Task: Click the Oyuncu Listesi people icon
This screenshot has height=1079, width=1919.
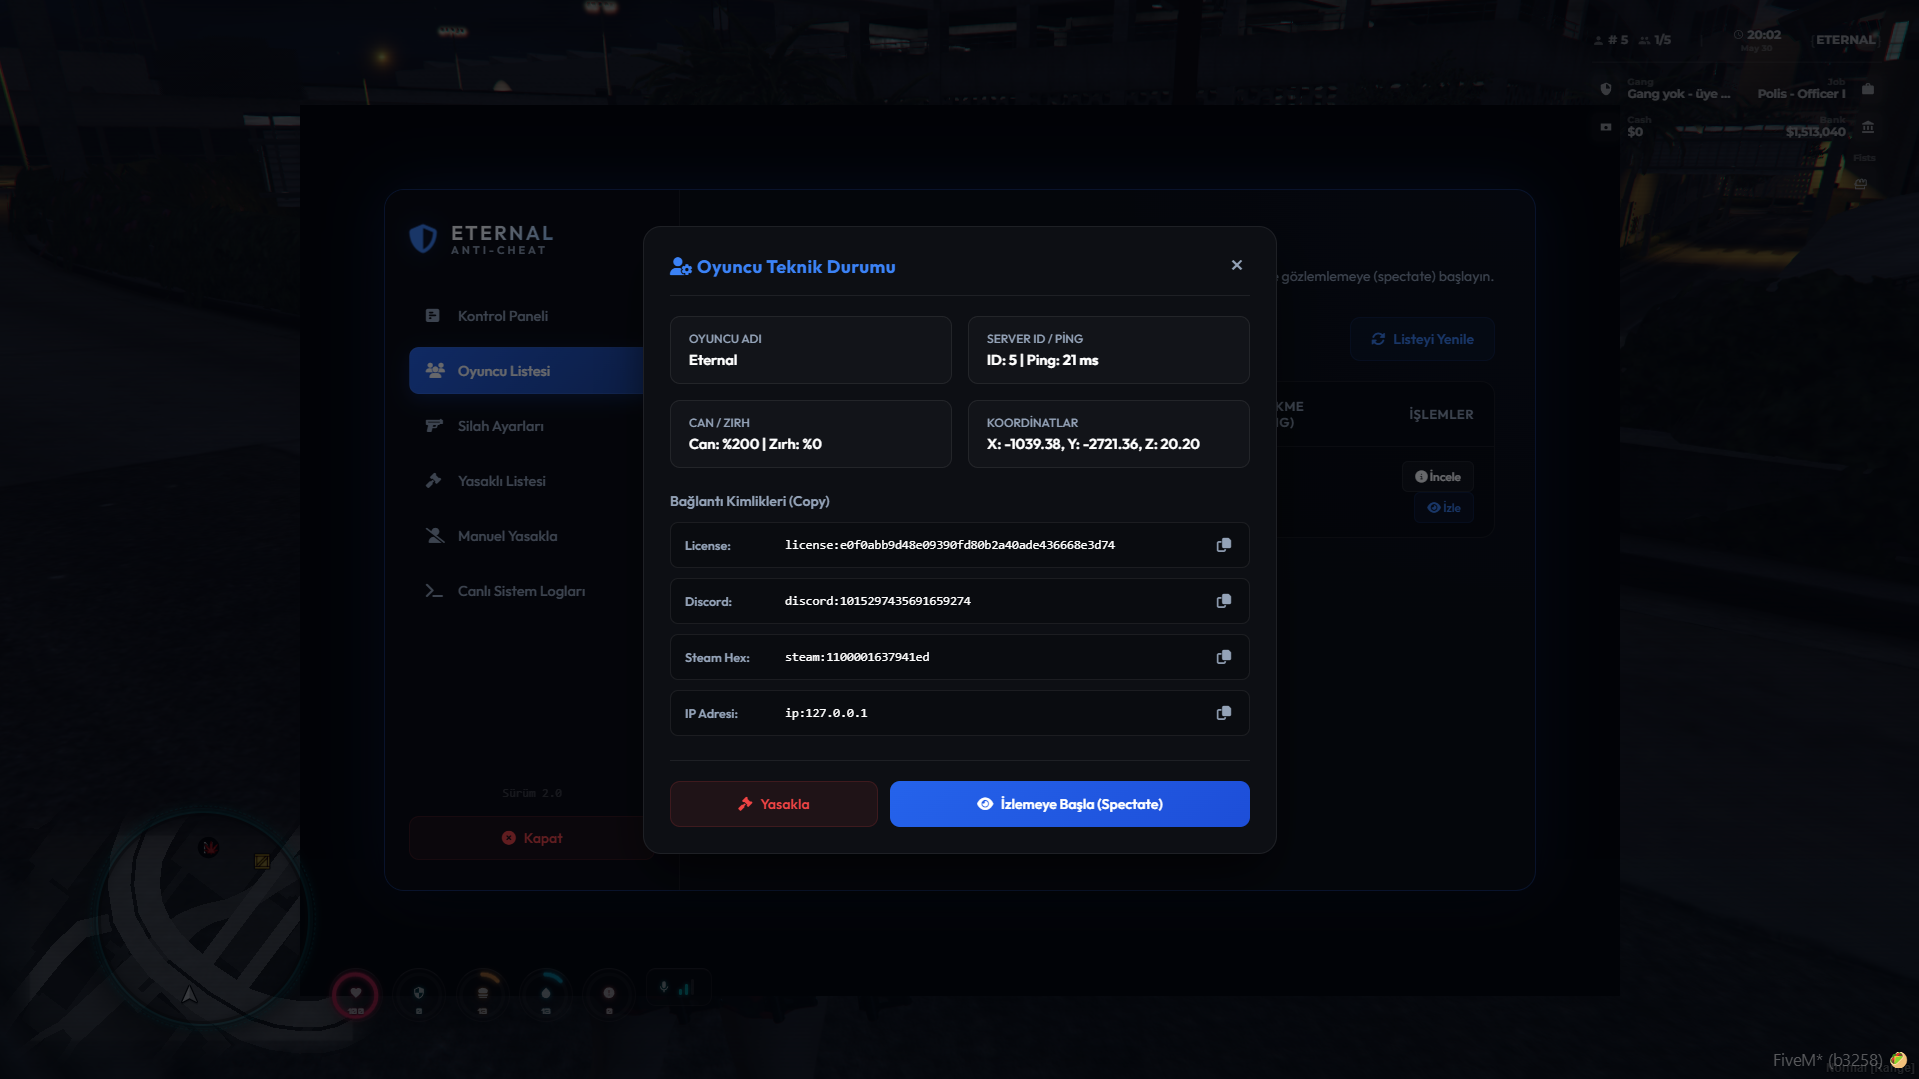Action: [435, 371]
